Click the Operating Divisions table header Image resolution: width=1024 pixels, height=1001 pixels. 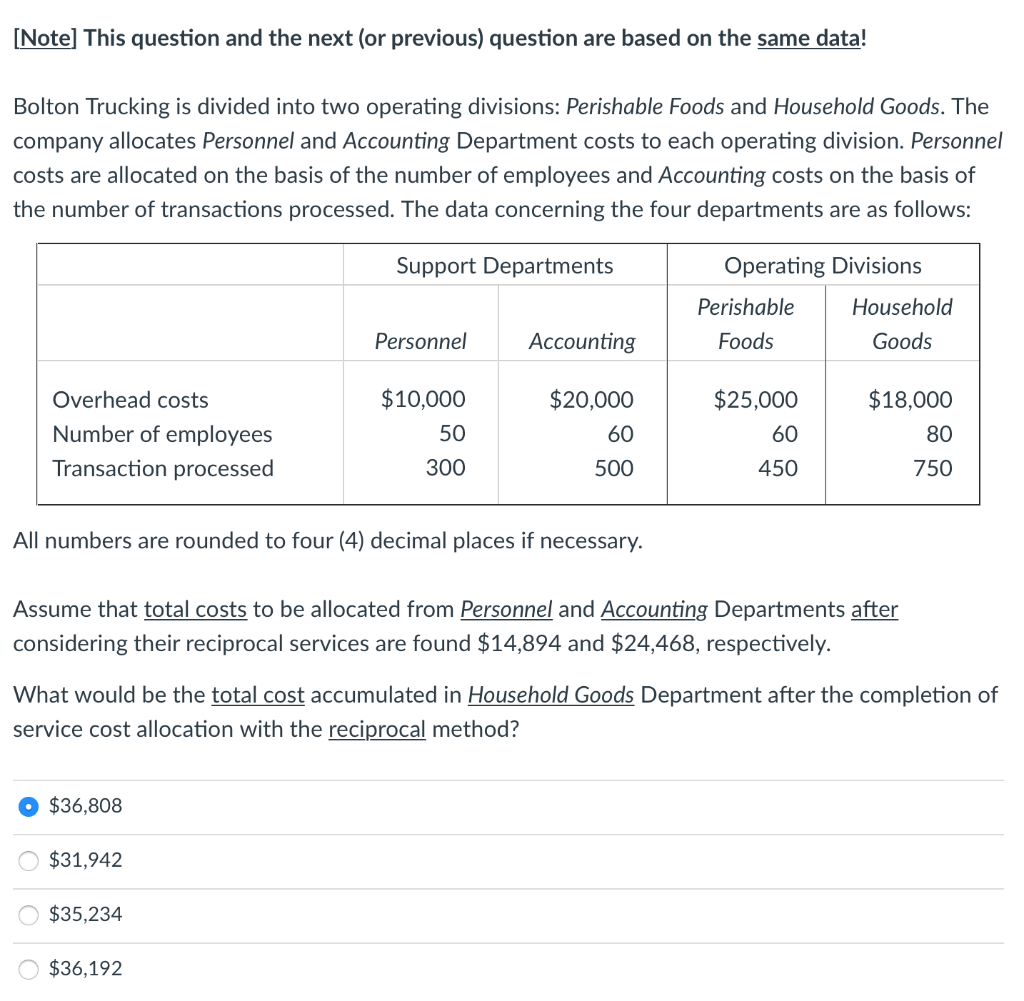click(822, 265)
